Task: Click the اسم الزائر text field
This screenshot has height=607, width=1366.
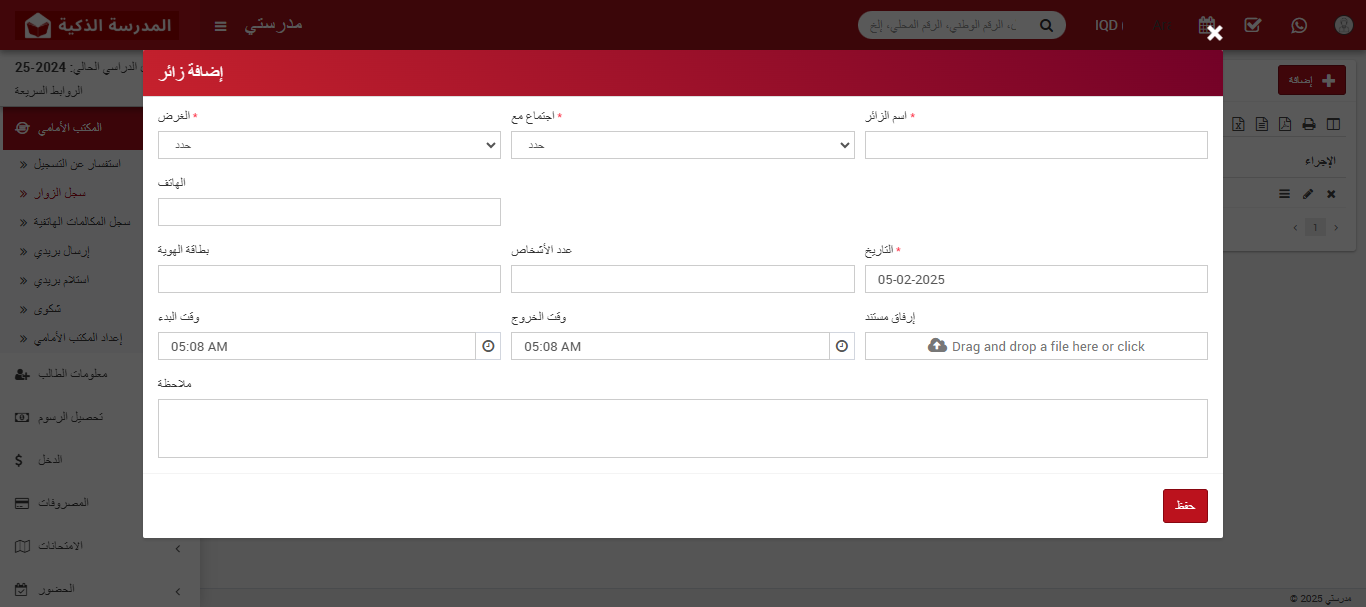Action: 1036,145
